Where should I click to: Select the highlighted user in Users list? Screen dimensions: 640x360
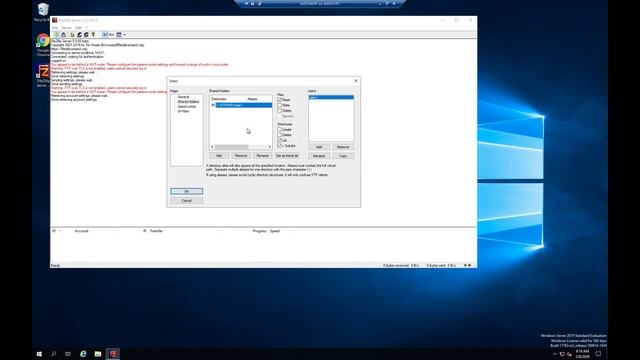(x=331, y=97)
